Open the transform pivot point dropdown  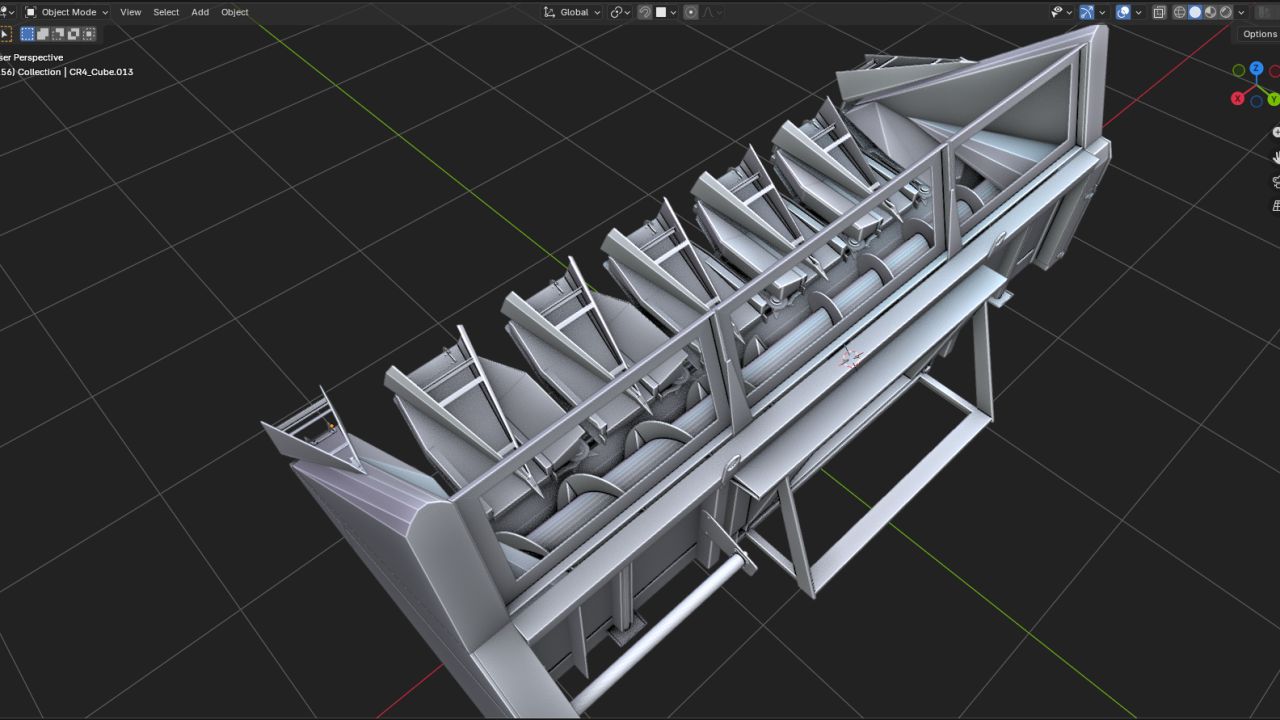(620, 12)
